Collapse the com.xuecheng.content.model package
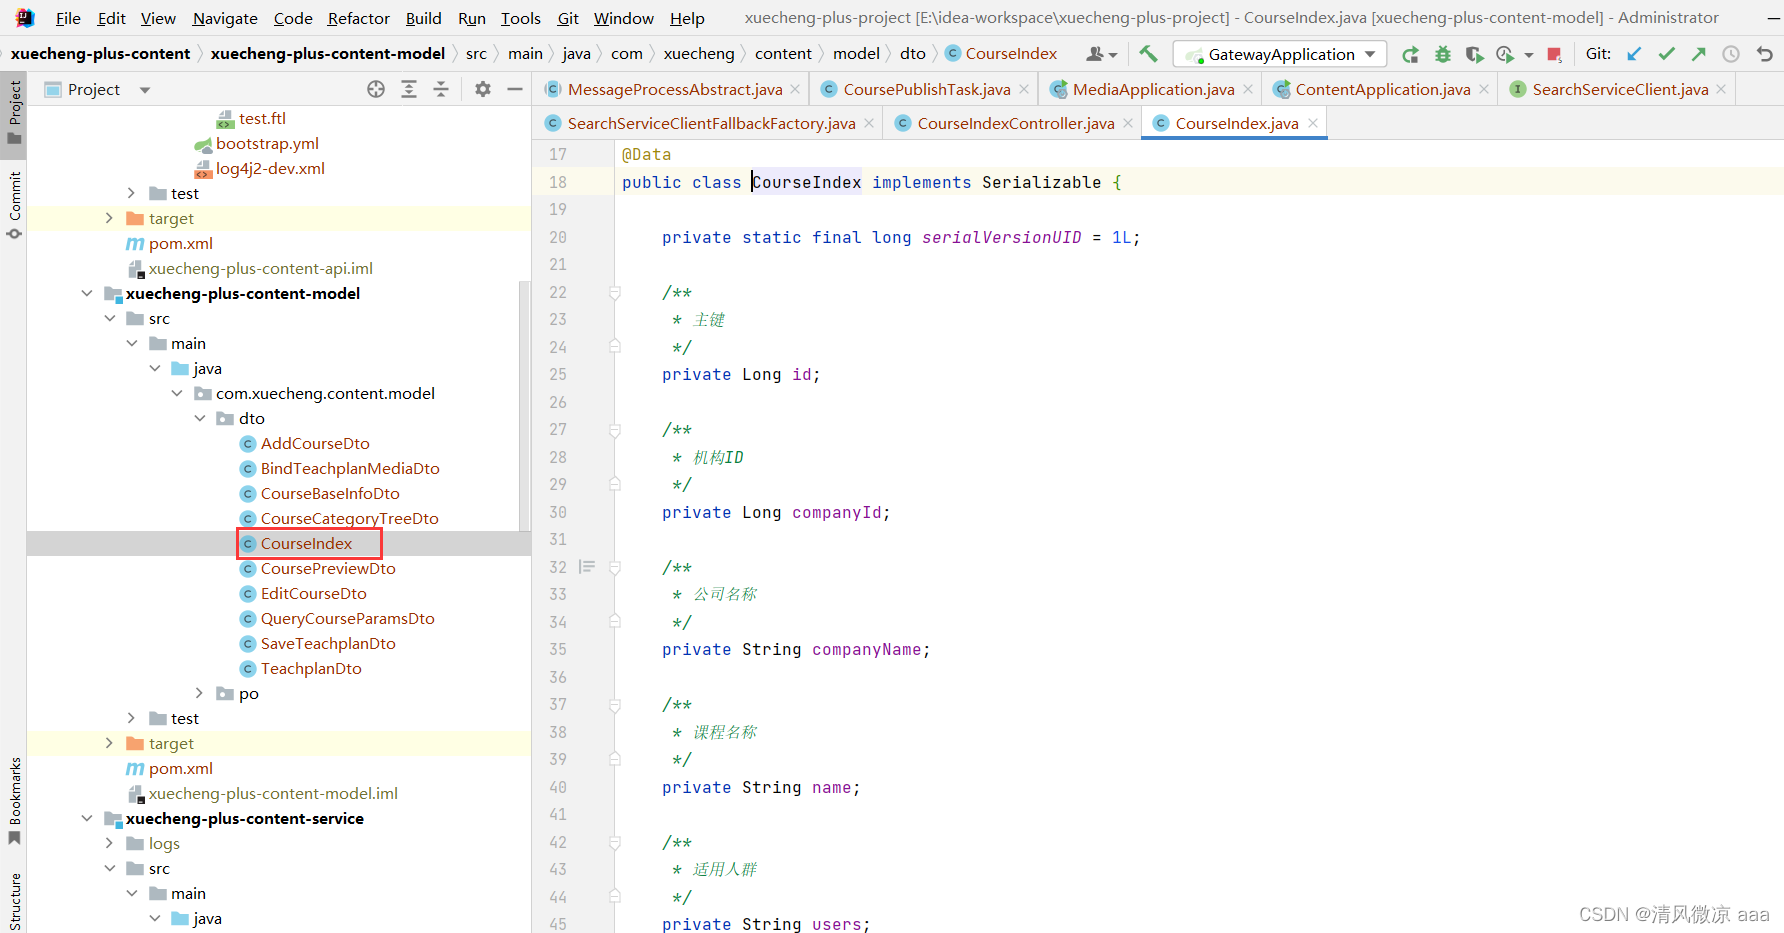 (177, 393)
